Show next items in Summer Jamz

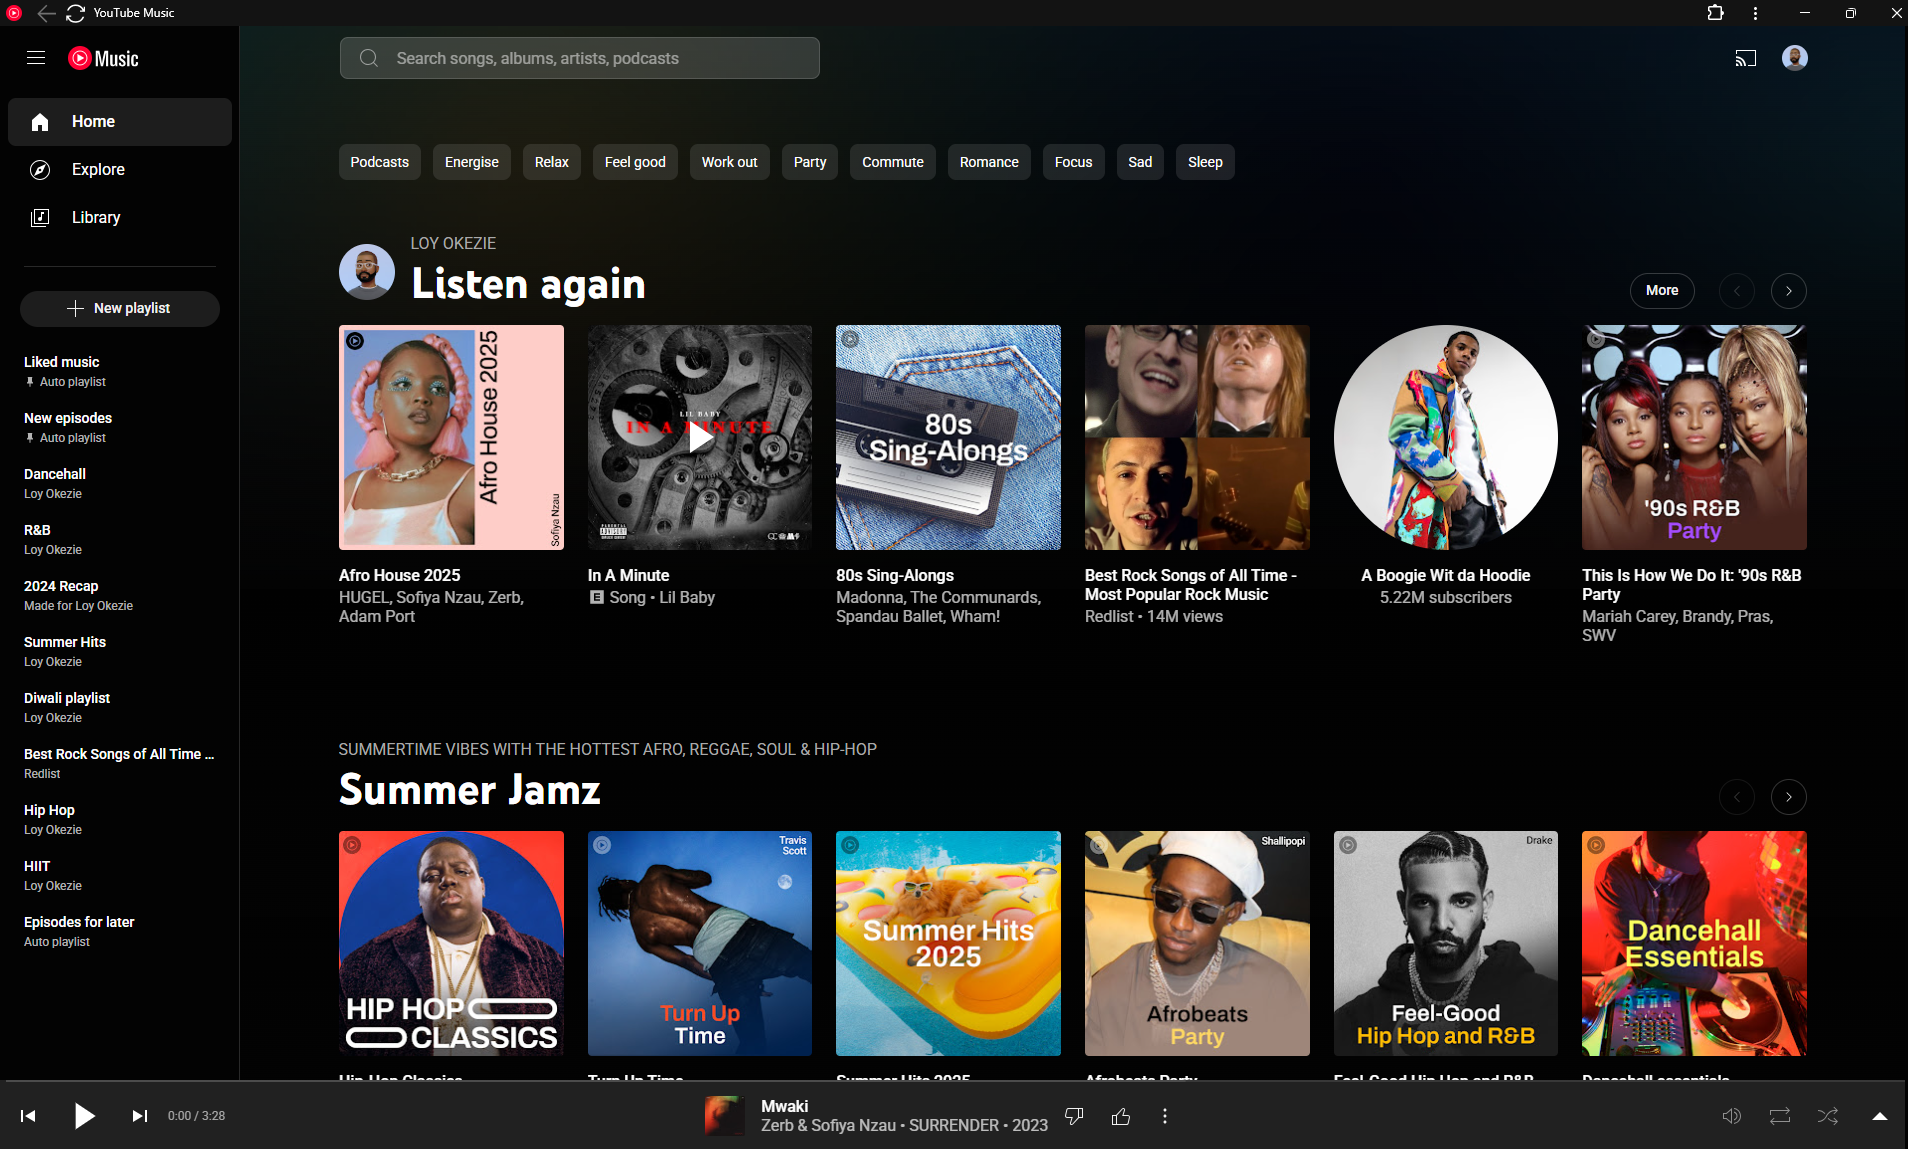point(1788,797)
